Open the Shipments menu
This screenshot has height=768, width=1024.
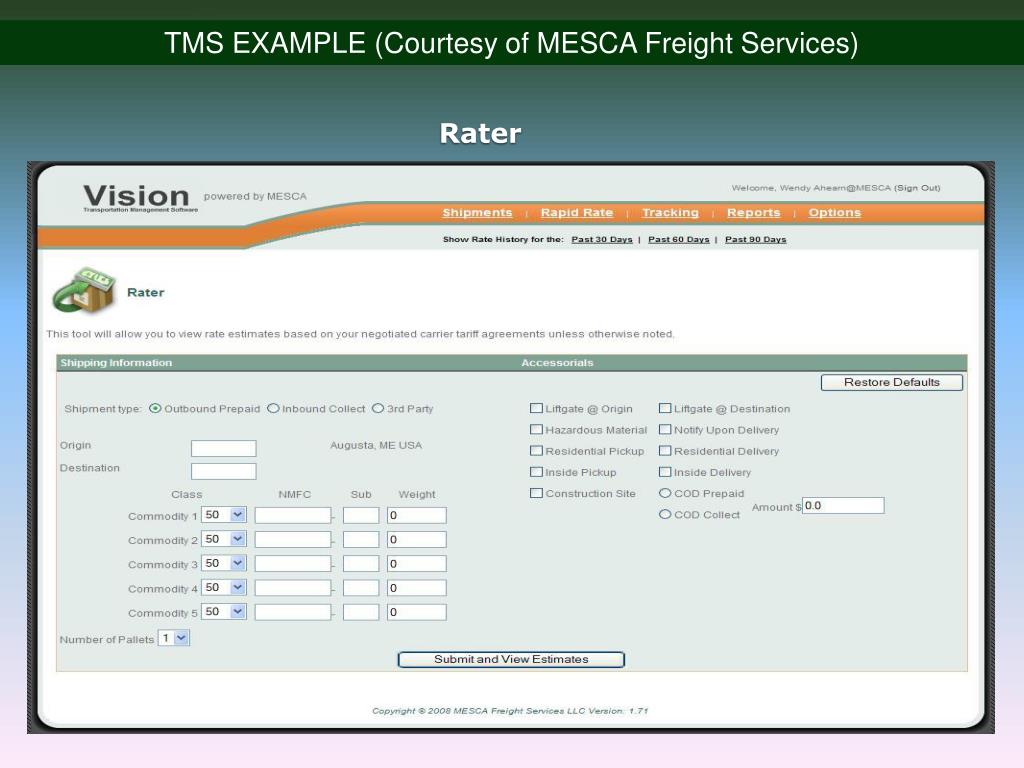477,213
